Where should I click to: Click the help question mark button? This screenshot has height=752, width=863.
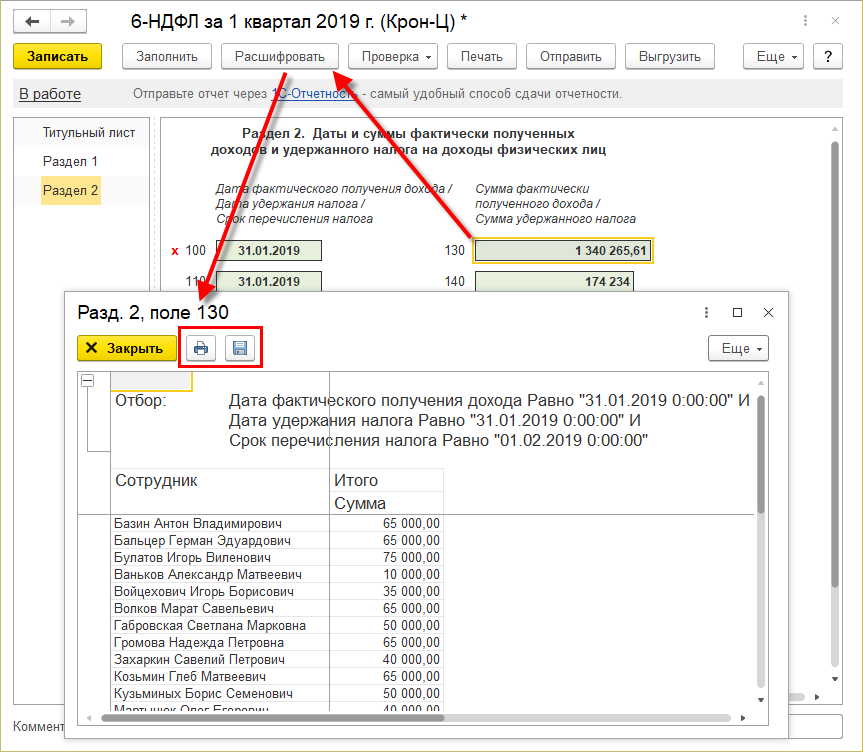828,57
